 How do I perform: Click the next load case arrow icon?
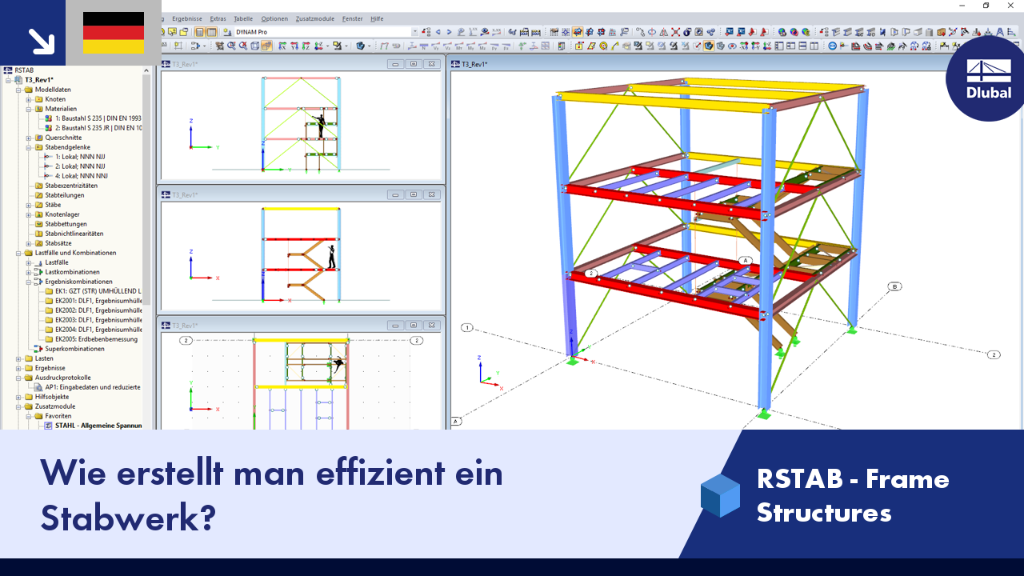(x=449, y=32)
